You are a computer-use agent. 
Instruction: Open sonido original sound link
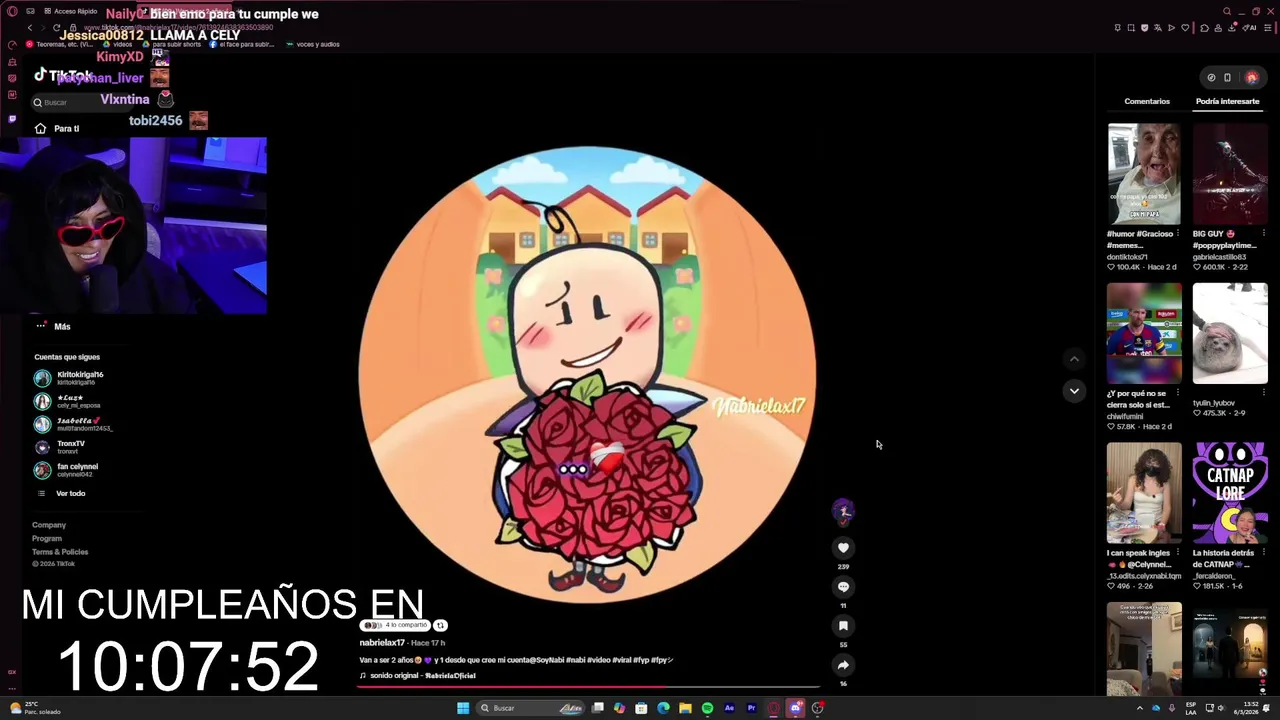418,676
